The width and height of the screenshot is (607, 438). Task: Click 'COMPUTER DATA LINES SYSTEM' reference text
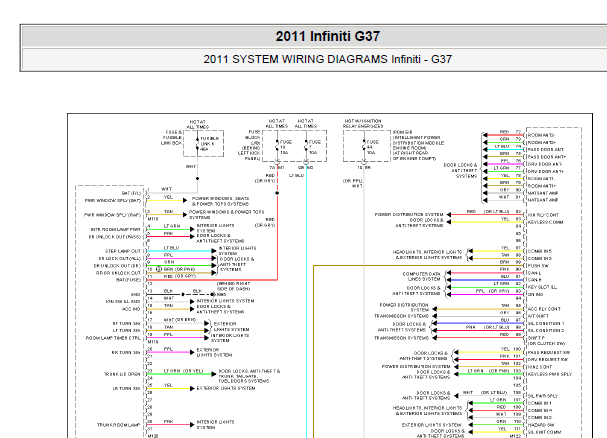tap(422, 277)
